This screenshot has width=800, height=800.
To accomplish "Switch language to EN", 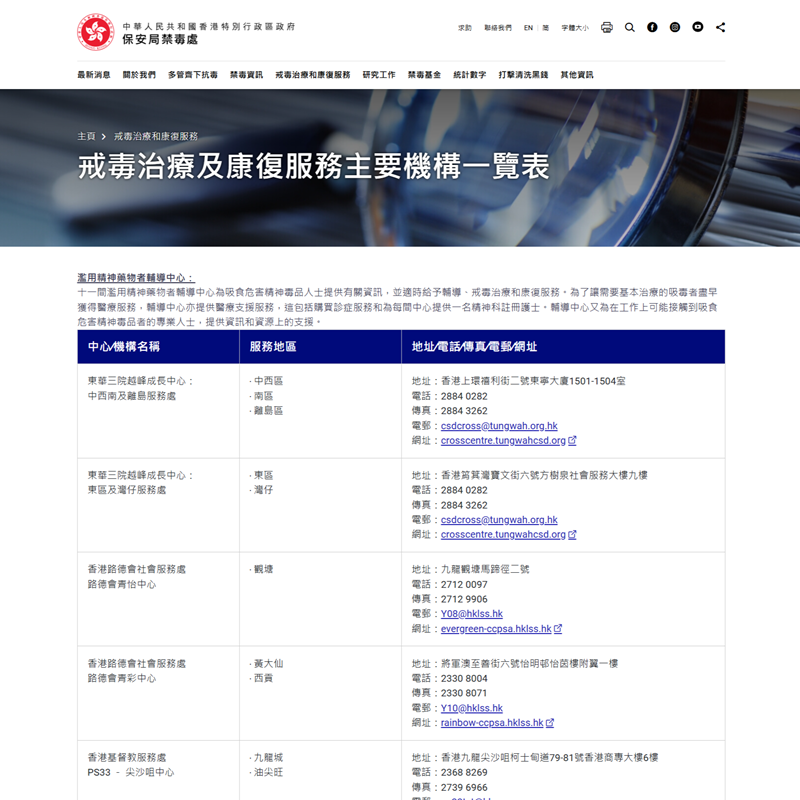I will (528, 28).
